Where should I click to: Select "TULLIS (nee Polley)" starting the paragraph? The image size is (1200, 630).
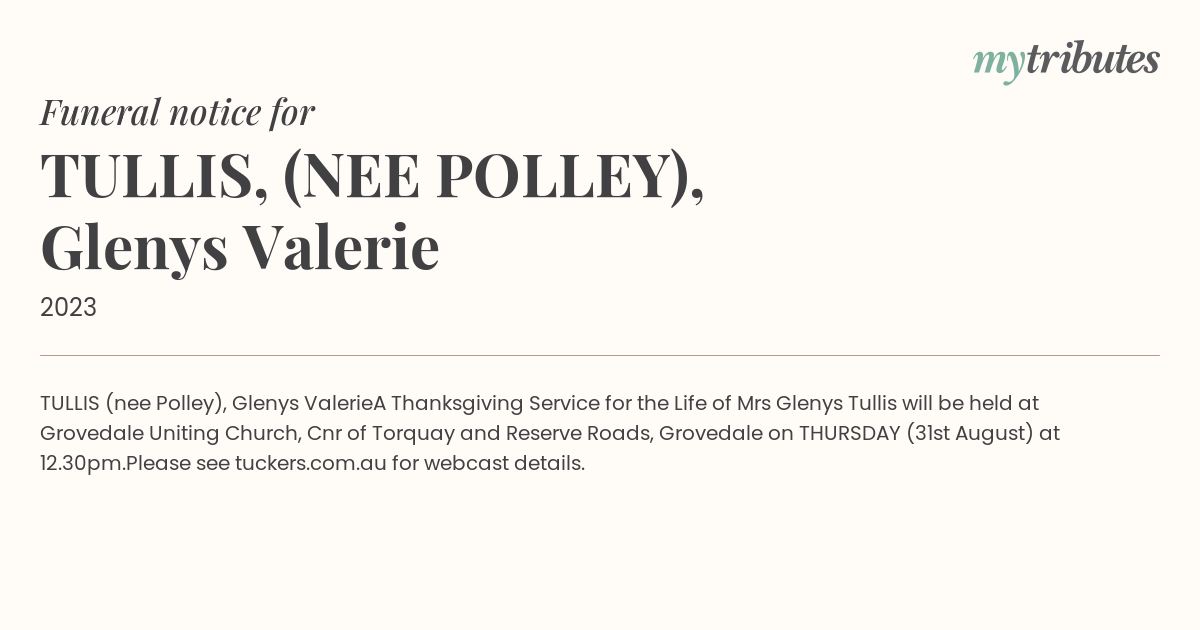click(132, 404)
